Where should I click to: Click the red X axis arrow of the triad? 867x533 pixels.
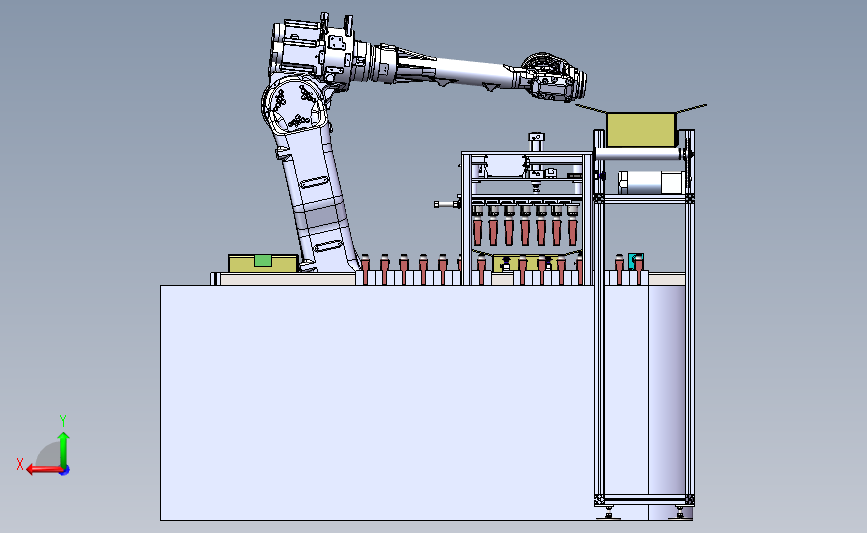[44, 470]
